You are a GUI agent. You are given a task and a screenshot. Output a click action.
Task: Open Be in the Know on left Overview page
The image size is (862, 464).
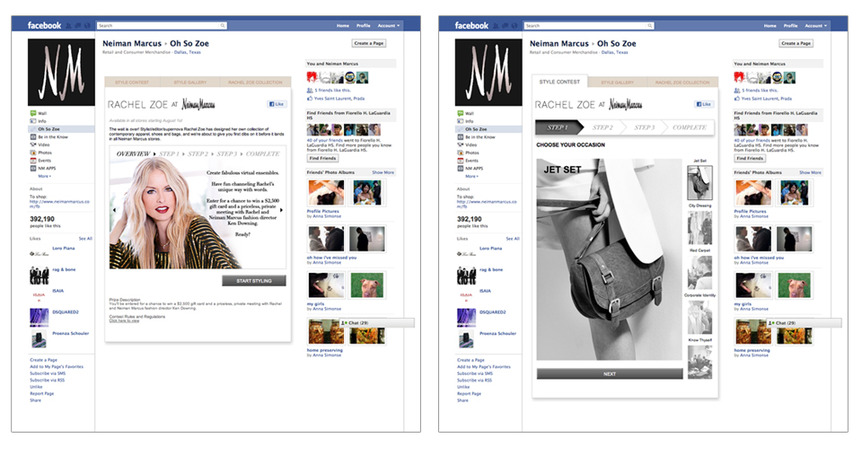coord(53,137)
